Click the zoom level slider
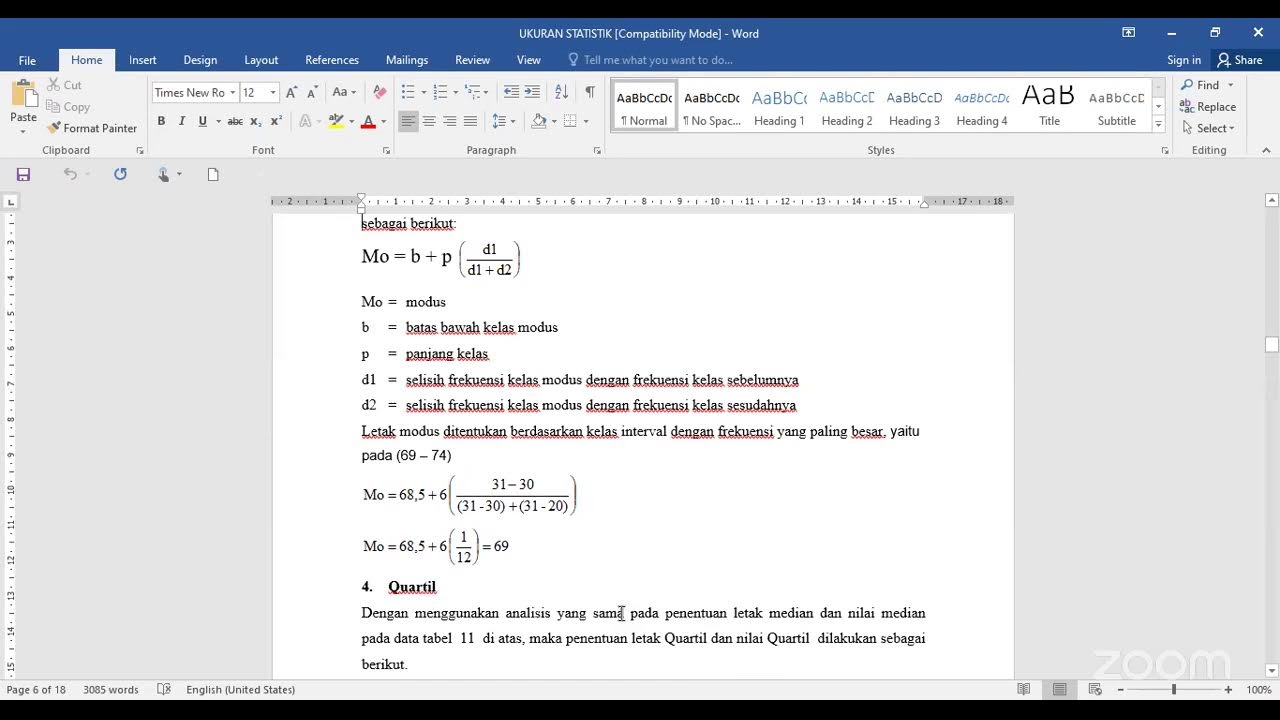Image resolution: width=1280 pixels, height=720 pixels. [1174, 690]
